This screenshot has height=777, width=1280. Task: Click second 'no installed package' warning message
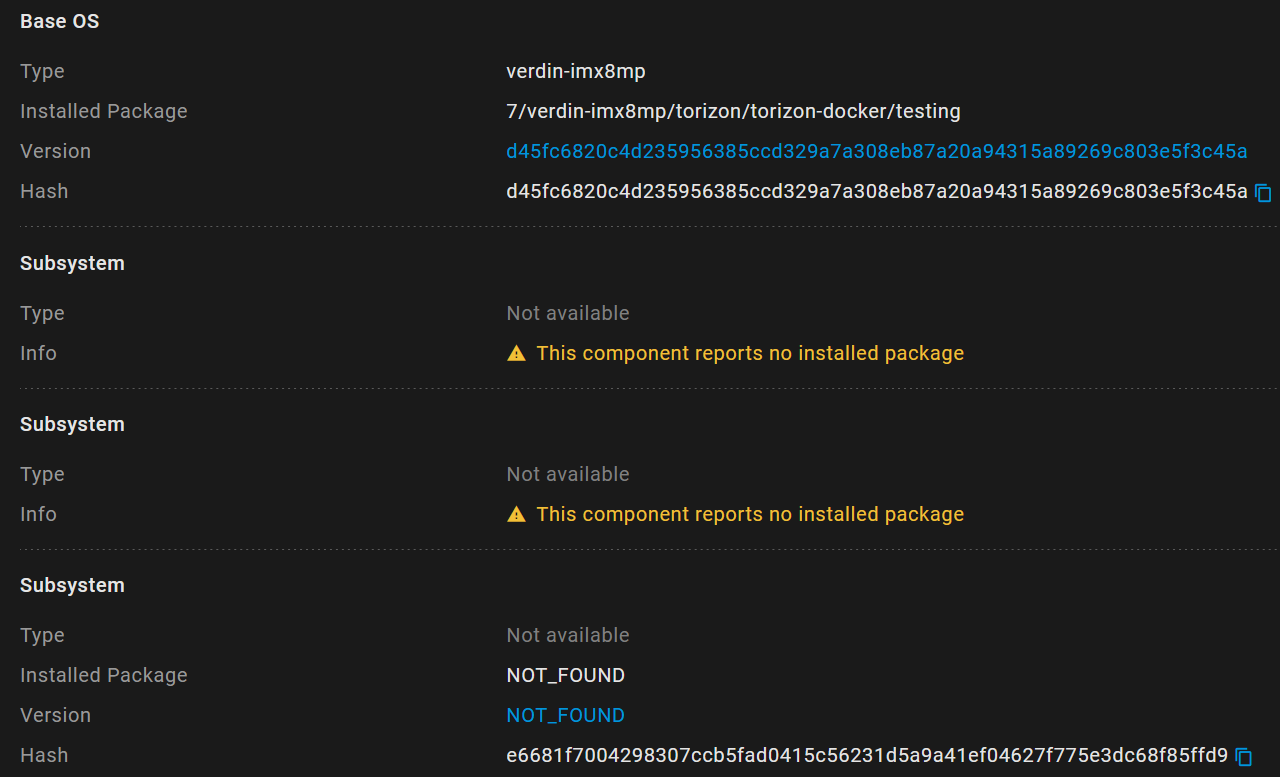point(749,514)
